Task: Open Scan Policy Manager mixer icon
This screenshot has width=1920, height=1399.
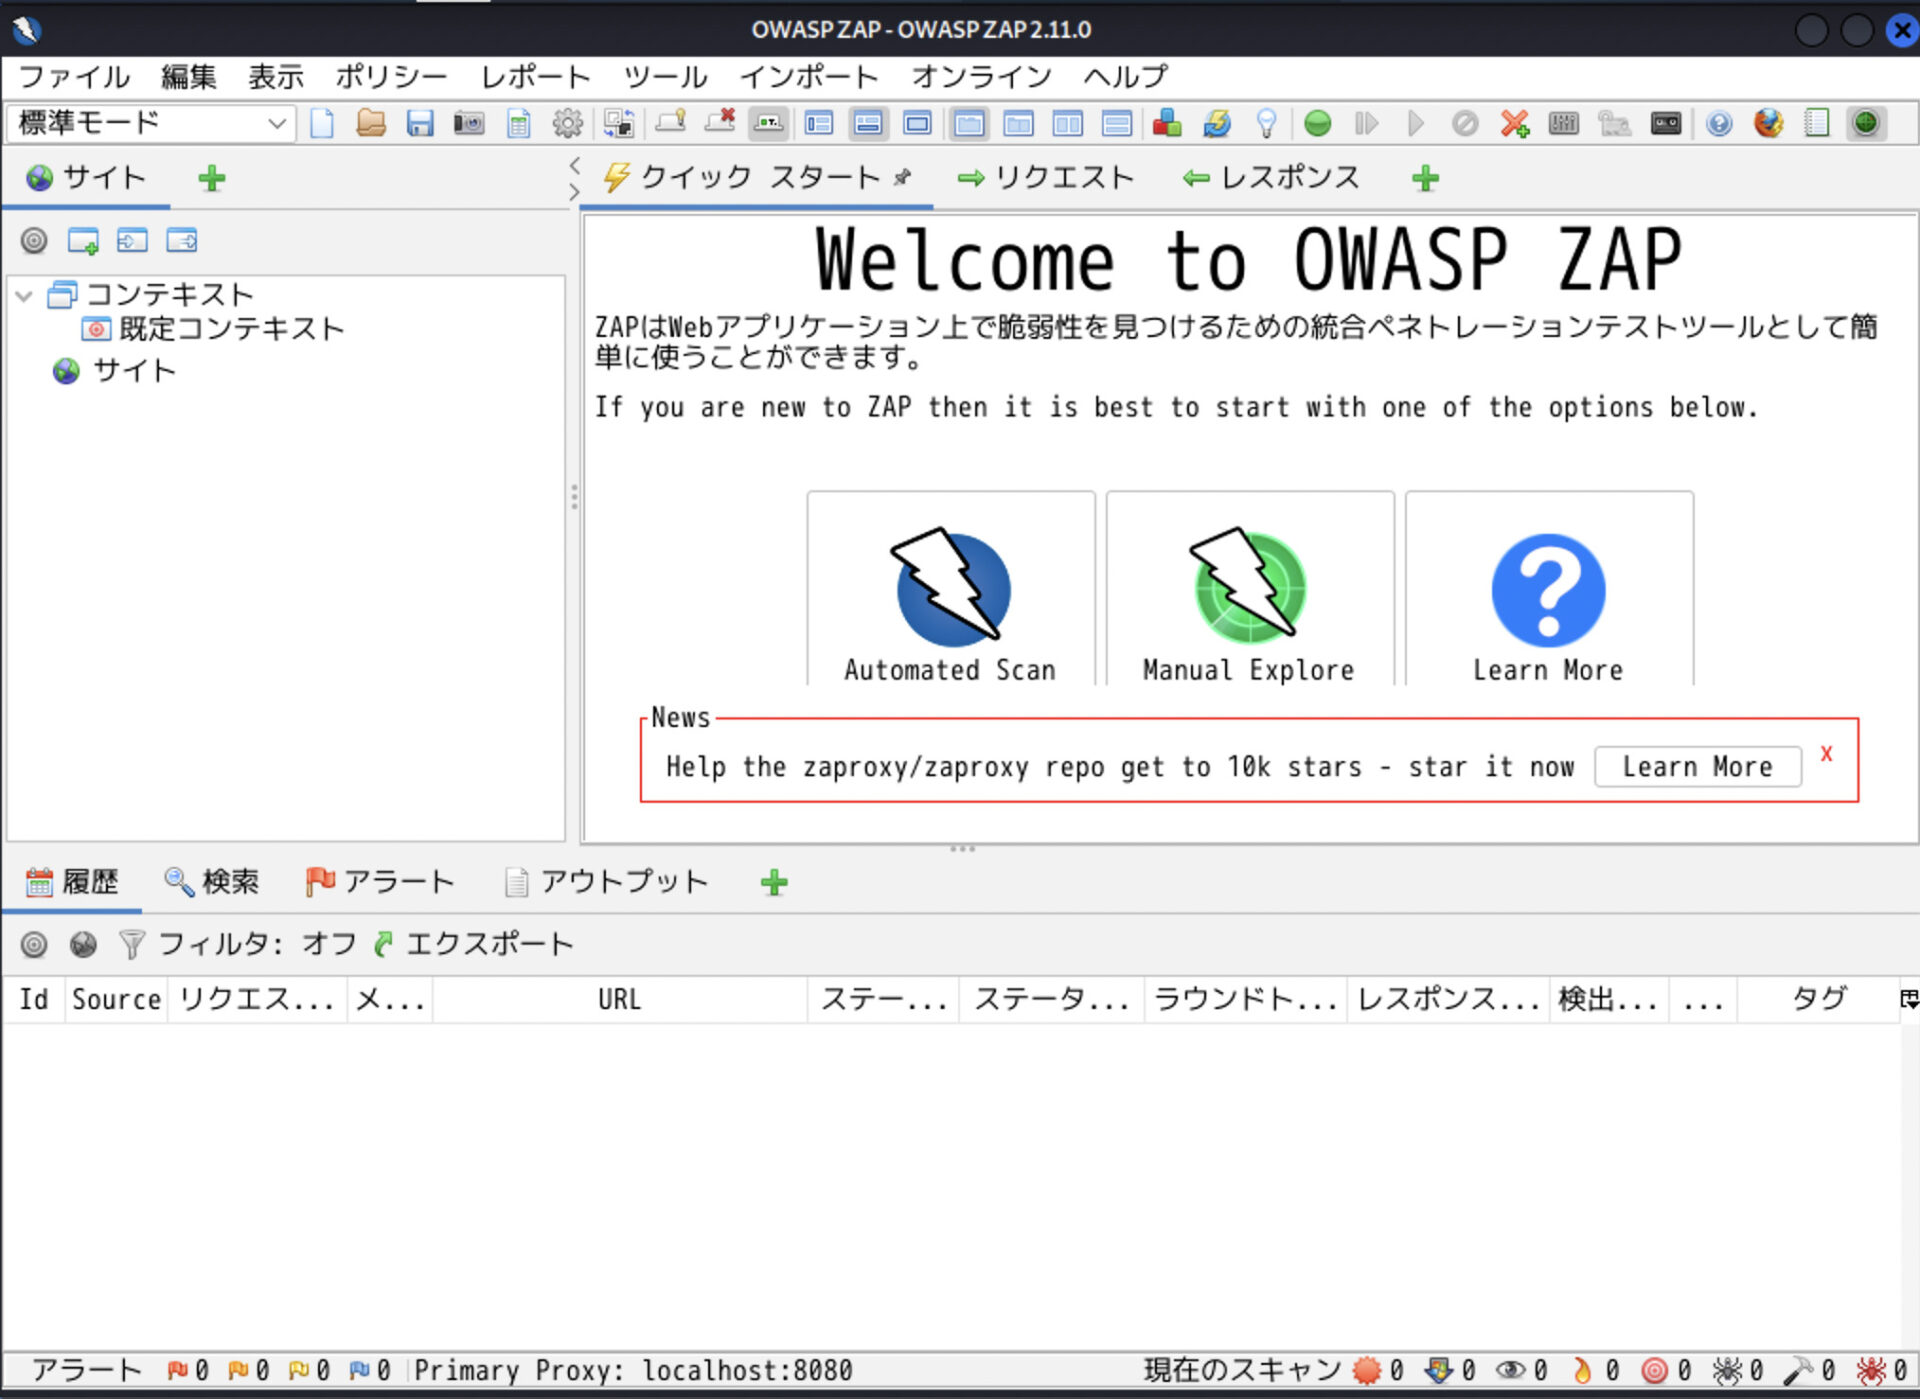Action: click(x=1563, y=123)
